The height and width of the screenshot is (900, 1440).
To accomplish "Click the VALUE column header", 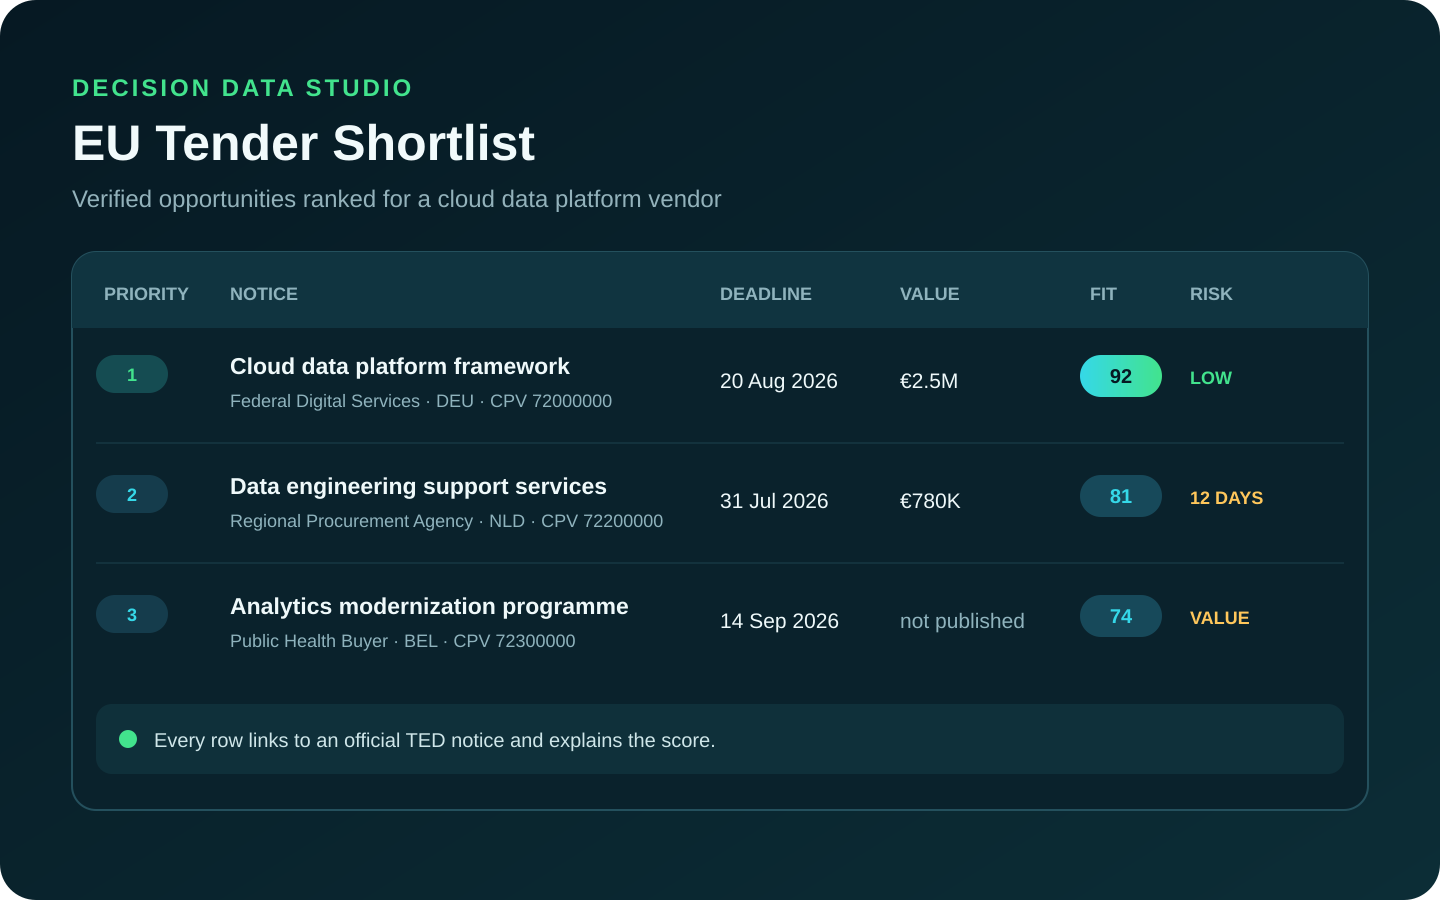I will click(929, 294).
